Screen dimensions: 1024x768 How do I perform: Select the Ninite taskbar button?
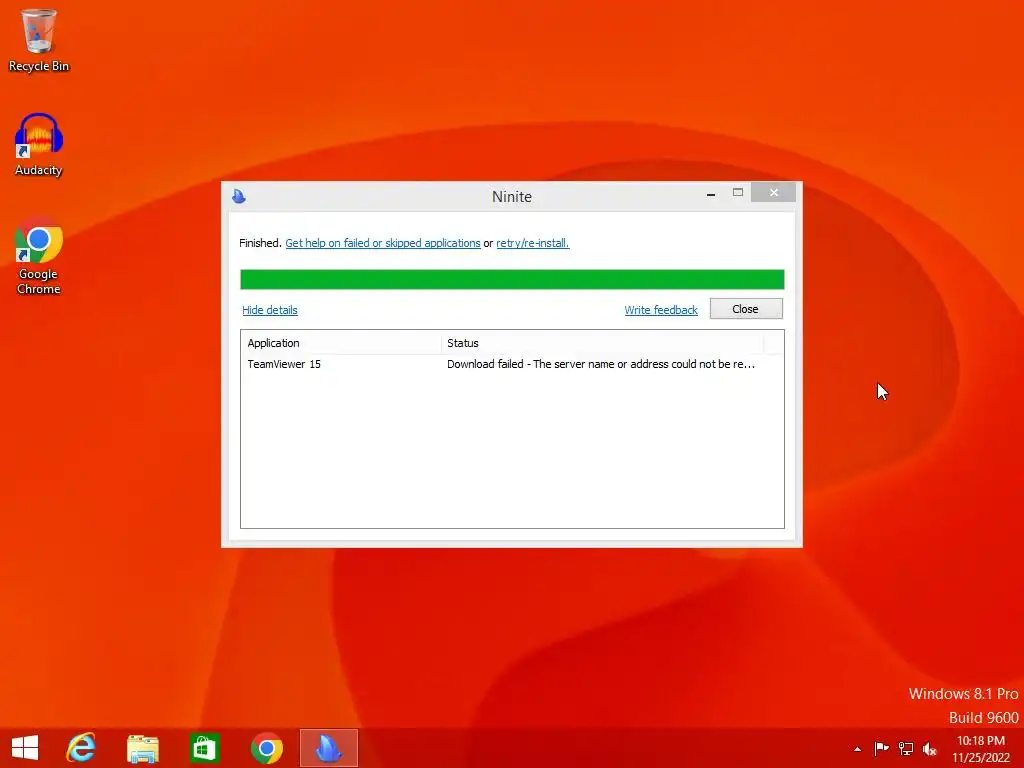point(328,748)
